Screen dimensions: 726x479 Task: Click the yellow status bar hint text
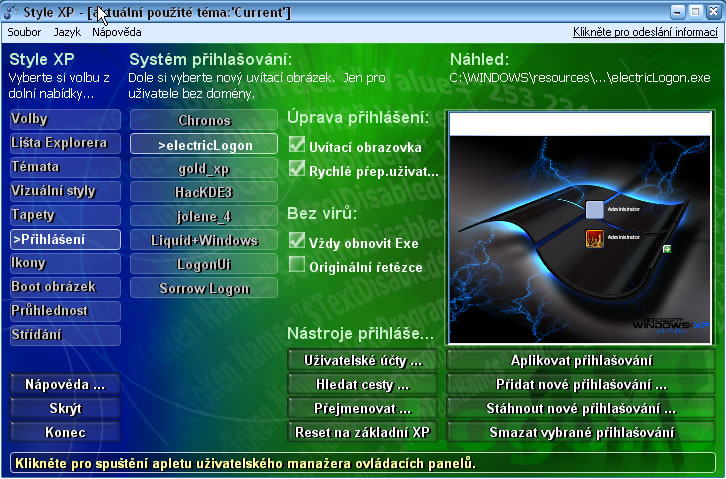[x=245, y=463]
